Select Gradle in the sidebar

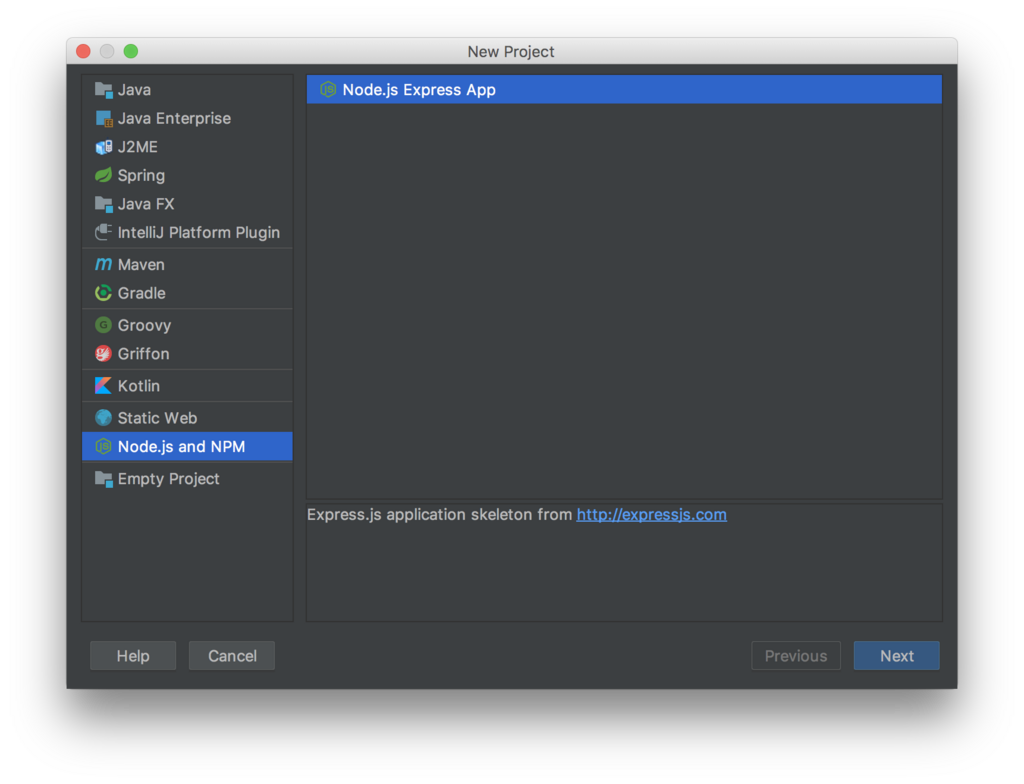tap(187, 293)
